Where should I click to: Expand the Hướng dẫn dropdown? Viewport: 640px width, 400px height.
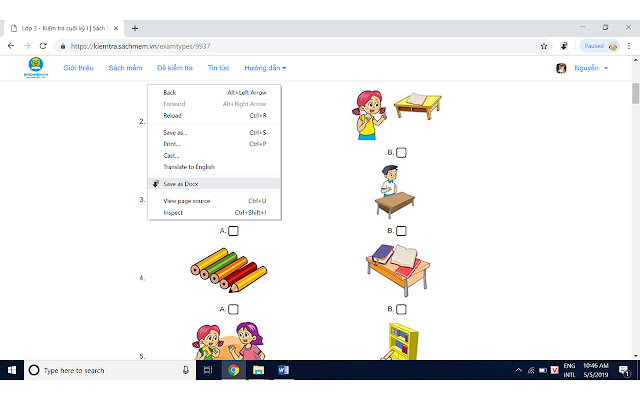coord(265,68)
